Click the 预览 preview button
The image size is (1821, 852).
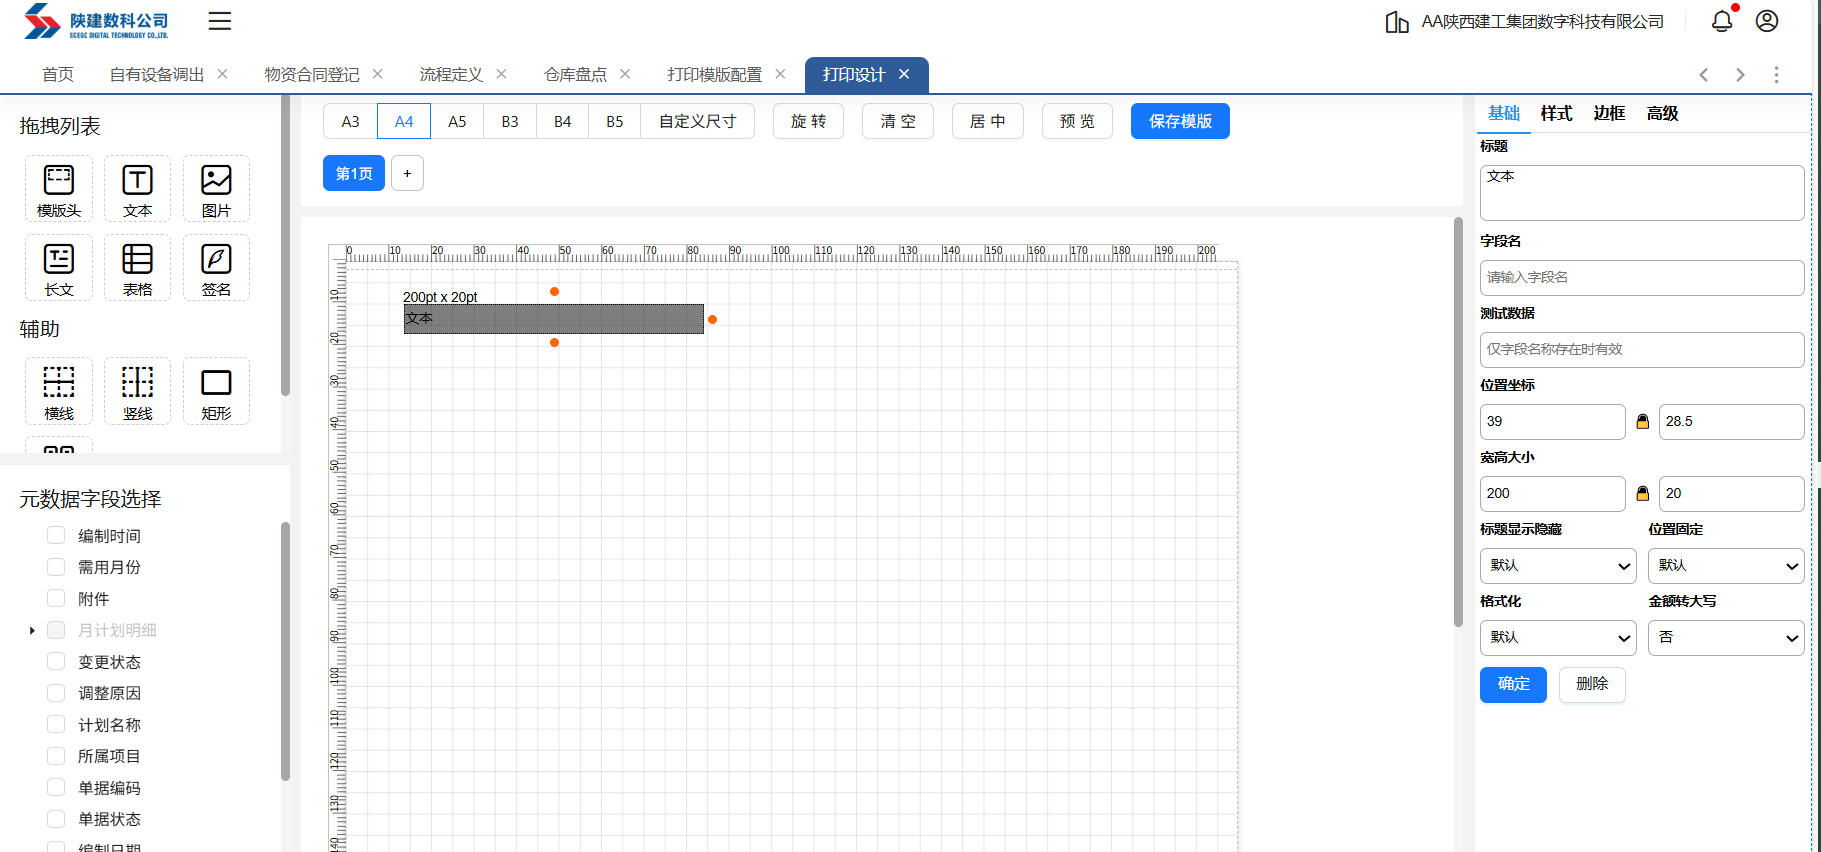click(x=1077, y=121)
